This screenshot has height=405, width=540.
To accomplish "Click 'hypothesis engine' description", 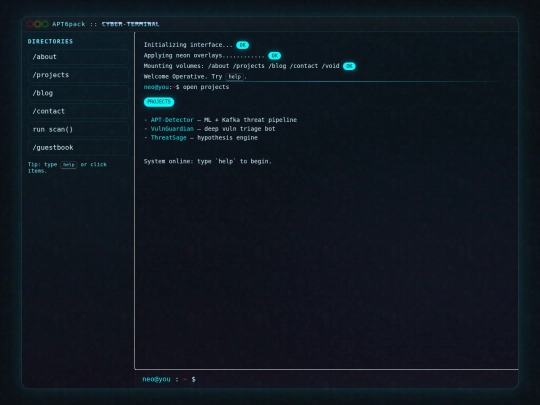I will 227,138.
